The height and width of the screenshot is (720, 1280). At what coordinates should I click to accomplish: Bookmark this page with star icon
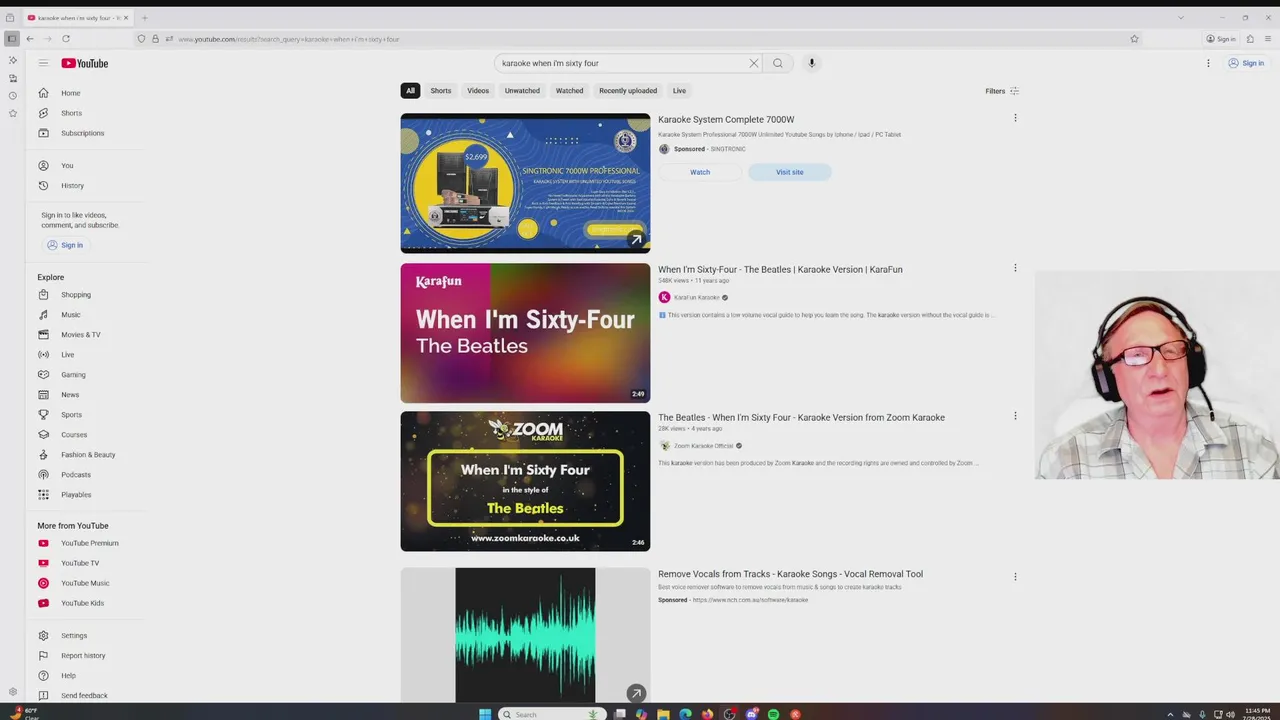click(1134, 39)
